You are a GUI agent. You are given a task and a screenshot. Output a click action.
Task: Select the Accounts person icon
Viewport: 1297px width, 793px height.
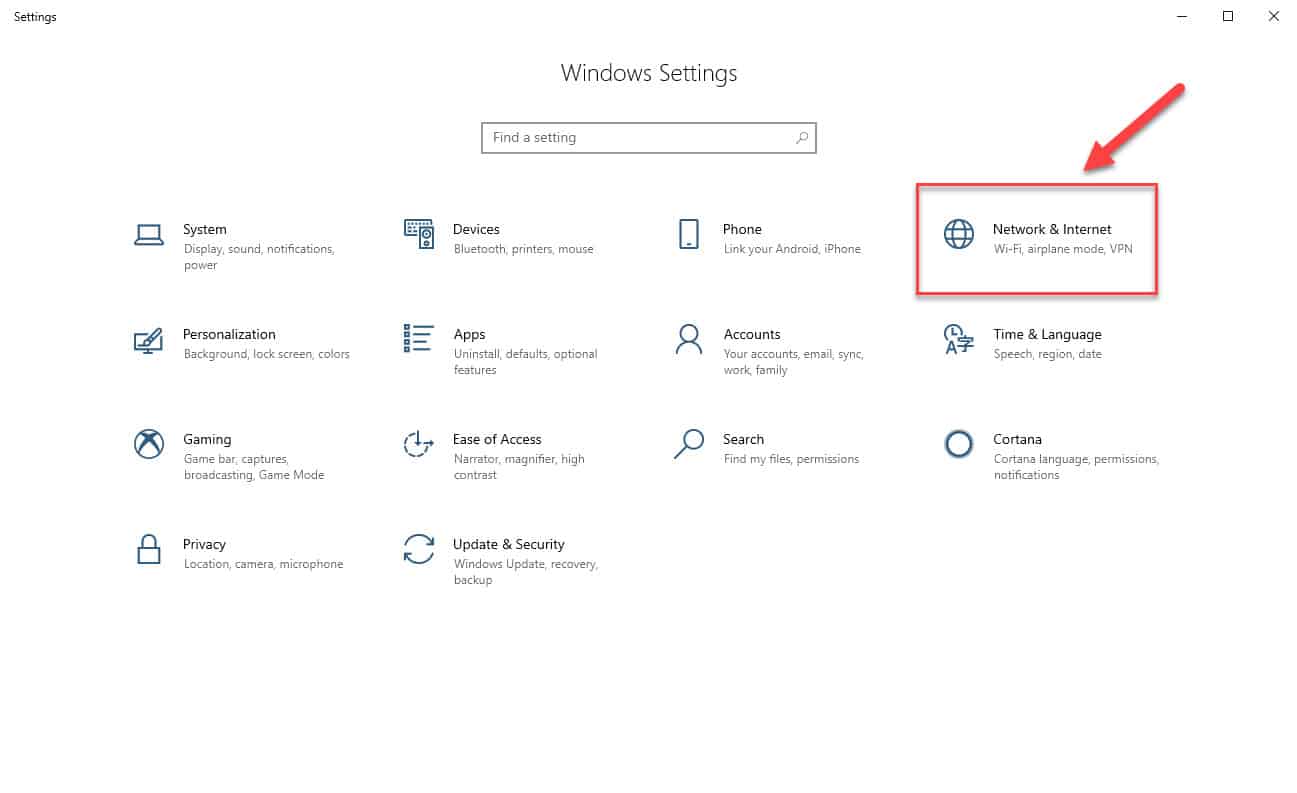click(x=688, y=339)
